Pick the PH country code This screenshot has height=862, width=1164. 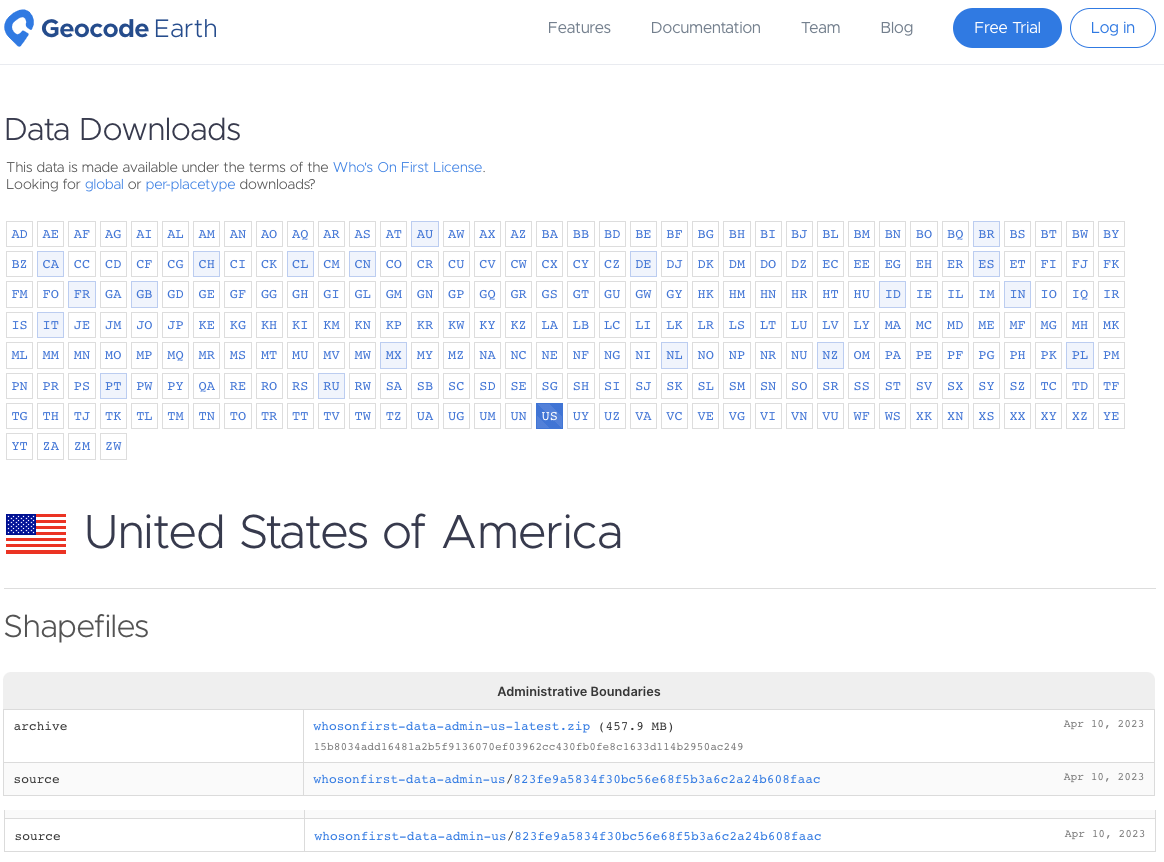pos(1017,356)
